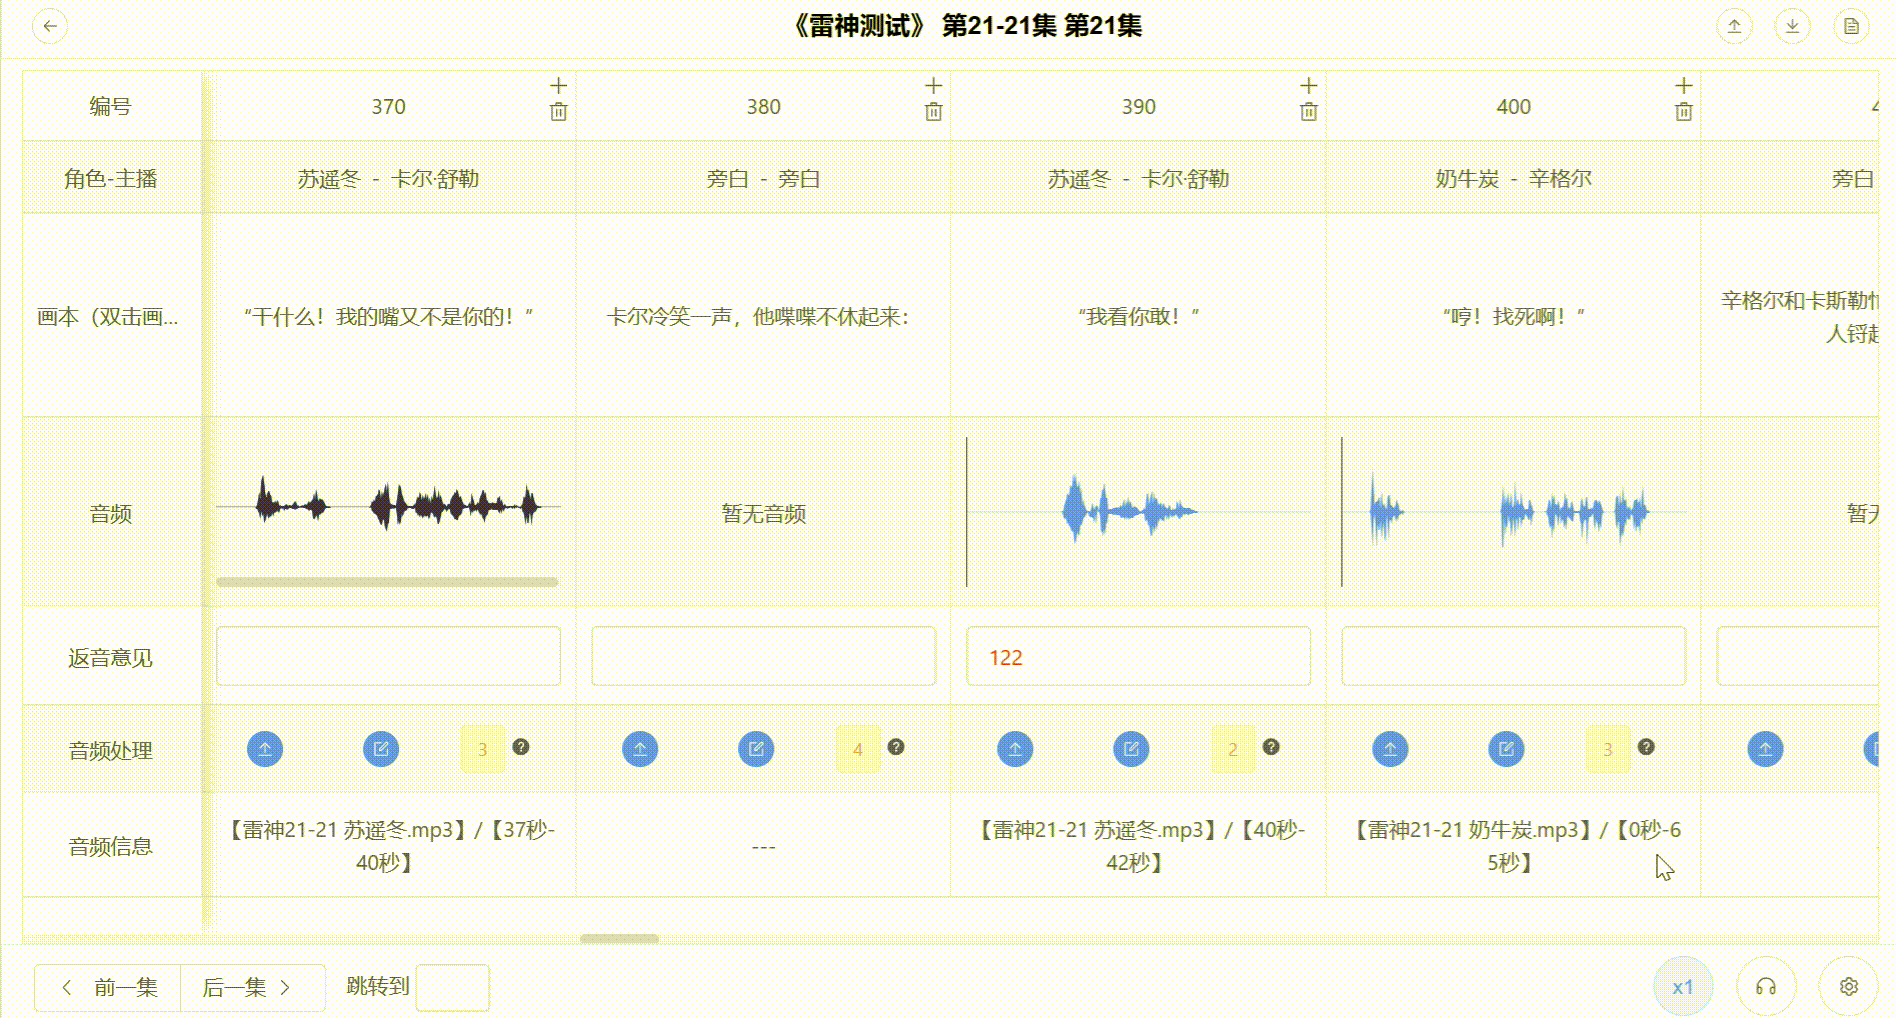
Task: Click the download icon in top-right header
Action: (x=1793, y=26)
